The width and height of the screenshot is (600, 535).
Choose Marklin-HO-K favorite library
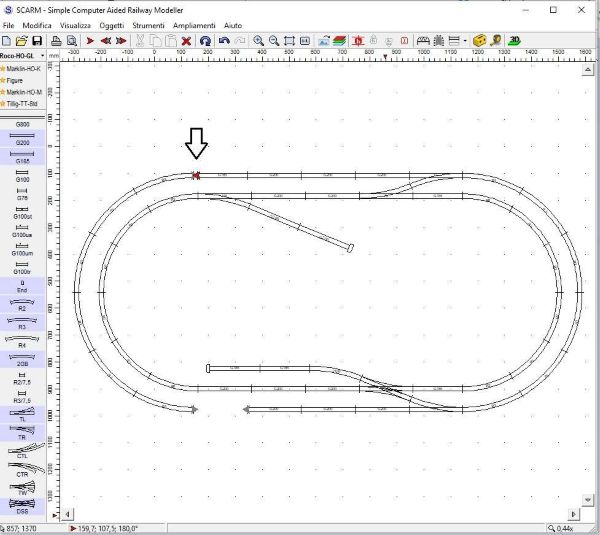click(x=24, y=68)
